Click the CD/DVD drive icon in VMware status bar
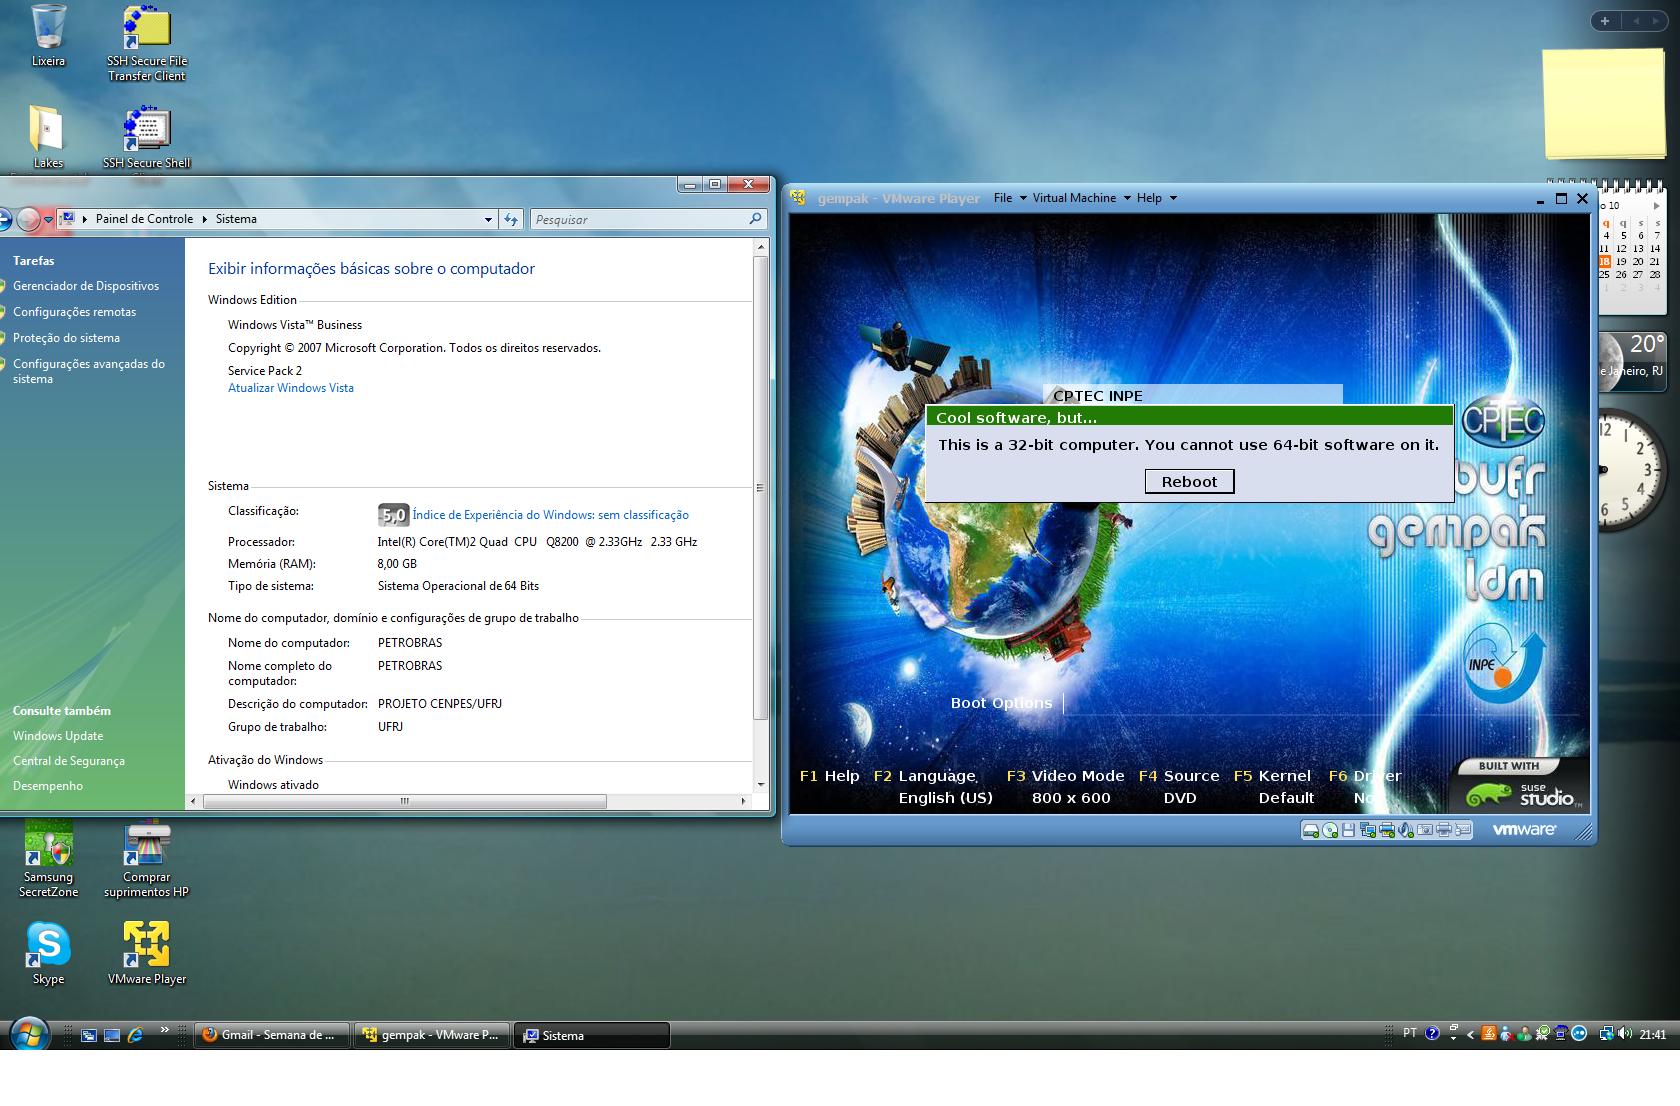Image resolution: width=1680 pixels, height=1106 pixels. 1330,830
